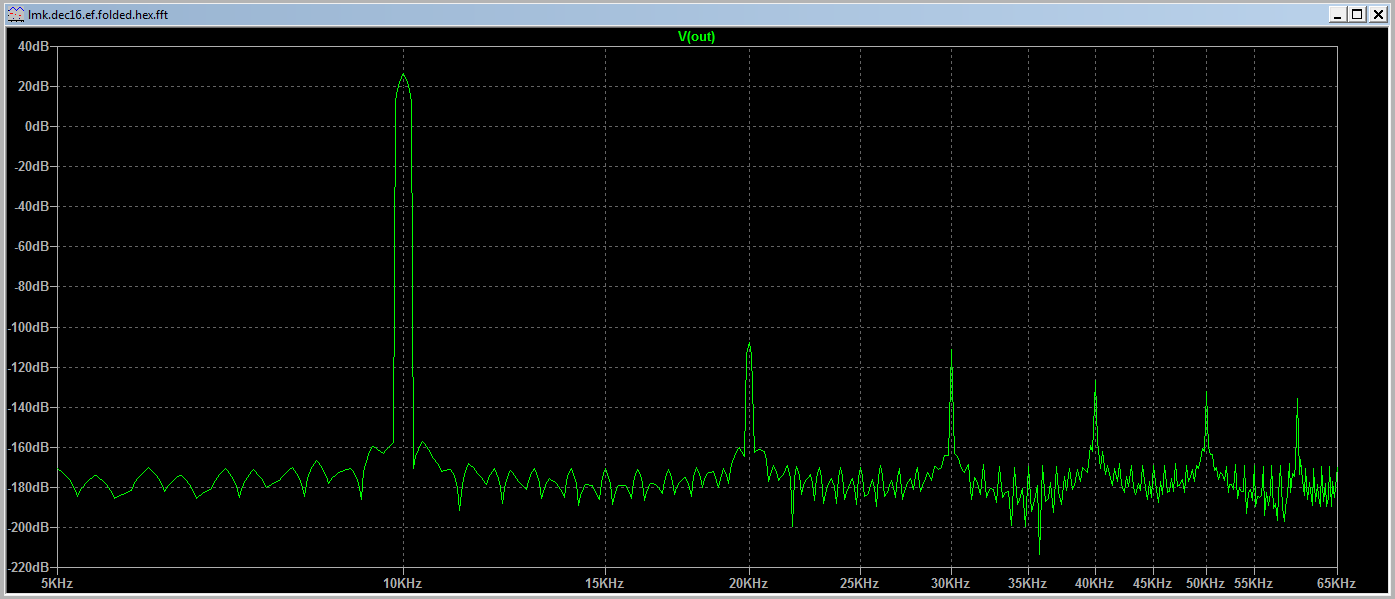Click the 40dB vertical axis label
The width and height of the screenshot is (1395, 599).
34,46
